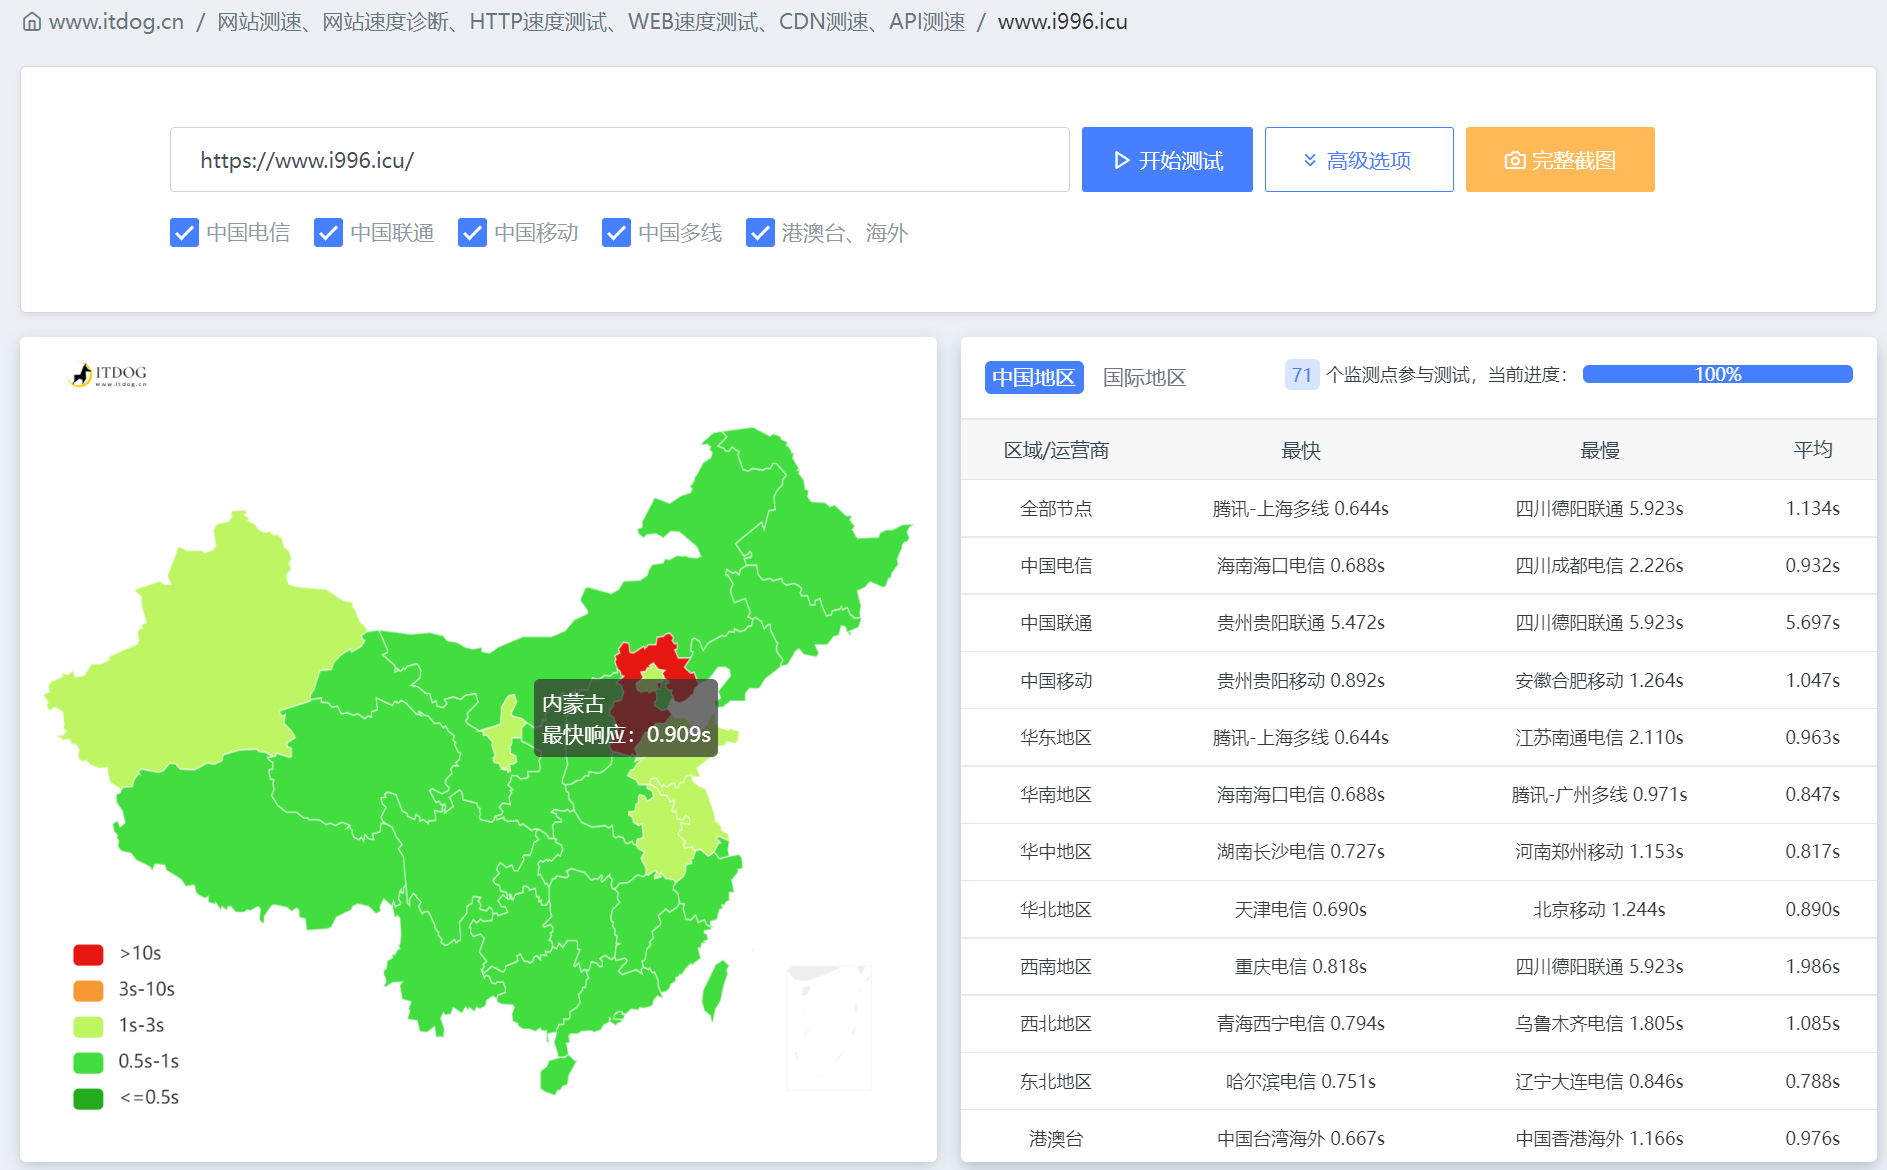Viewport: 1887px width, 1170px height.
Task: Toggle the 中国联通 checkbox
Action: [x=328, y=233]
